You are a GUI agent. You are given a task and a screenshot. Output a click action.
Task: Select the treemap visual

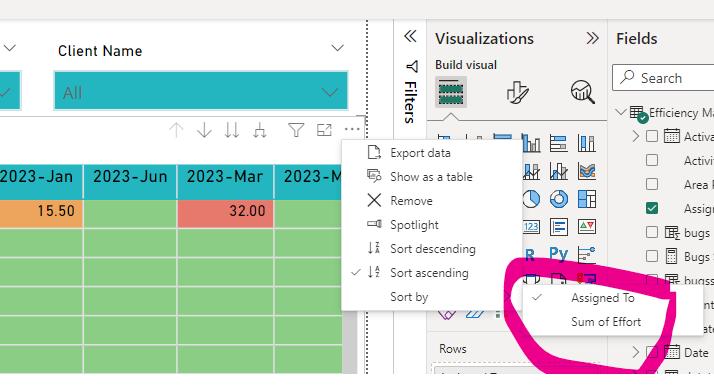point(586,199)
